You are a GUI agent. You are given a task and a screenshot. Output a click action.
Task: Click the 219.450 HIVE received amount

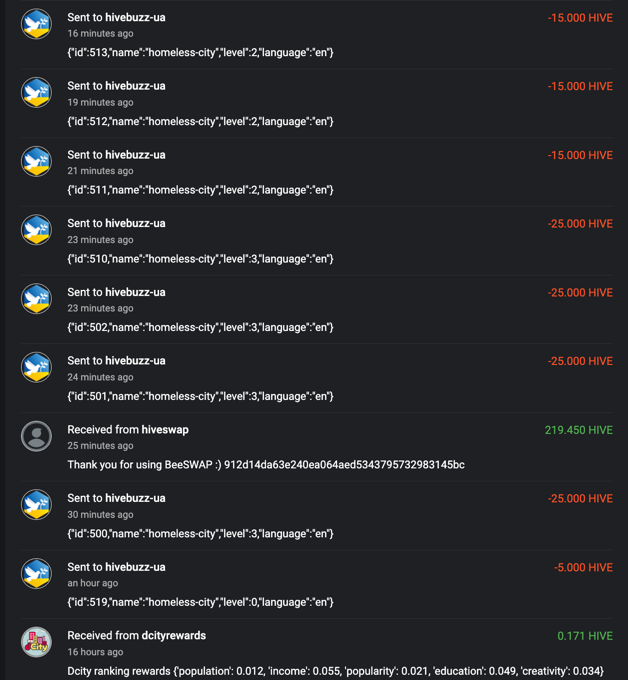(579, 430)
